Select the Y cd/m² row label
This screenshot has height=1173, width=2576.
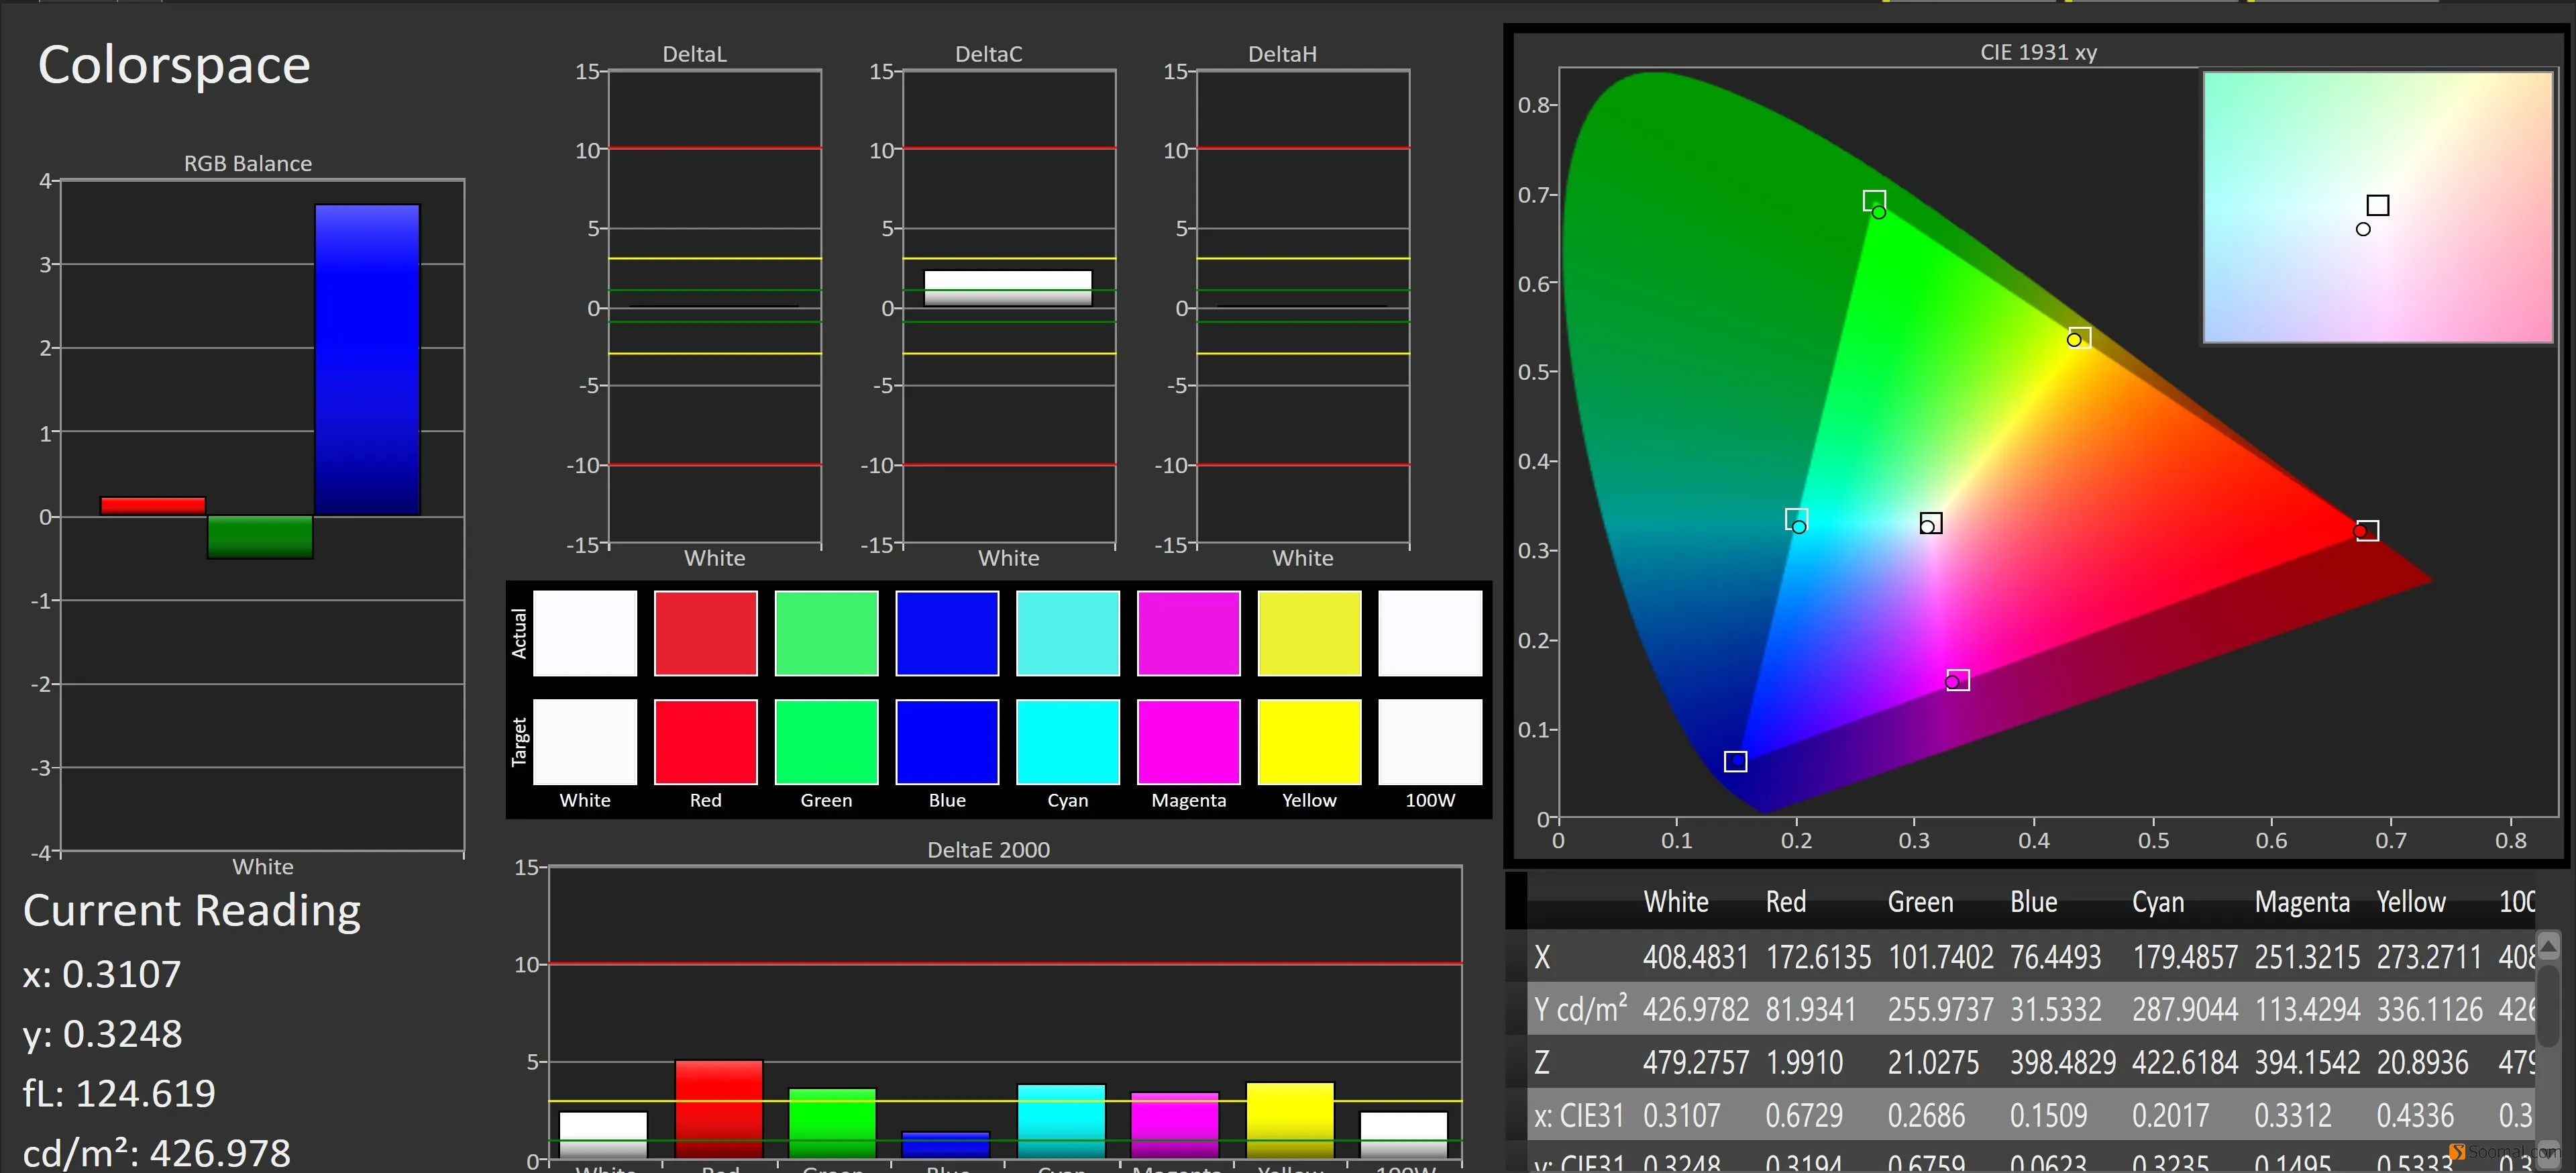(x=1581, y=1009)
